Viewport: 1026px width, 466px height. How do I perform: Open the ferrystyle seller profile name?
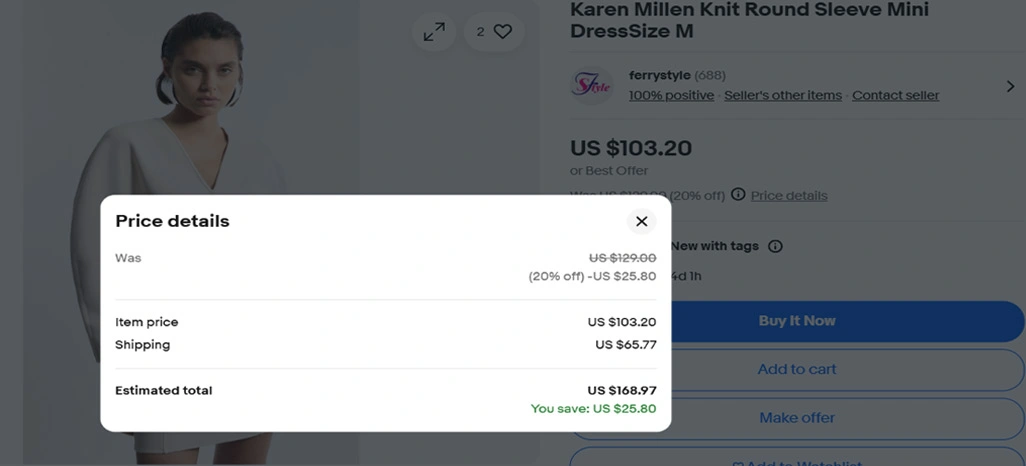click(x=659, y=75)
